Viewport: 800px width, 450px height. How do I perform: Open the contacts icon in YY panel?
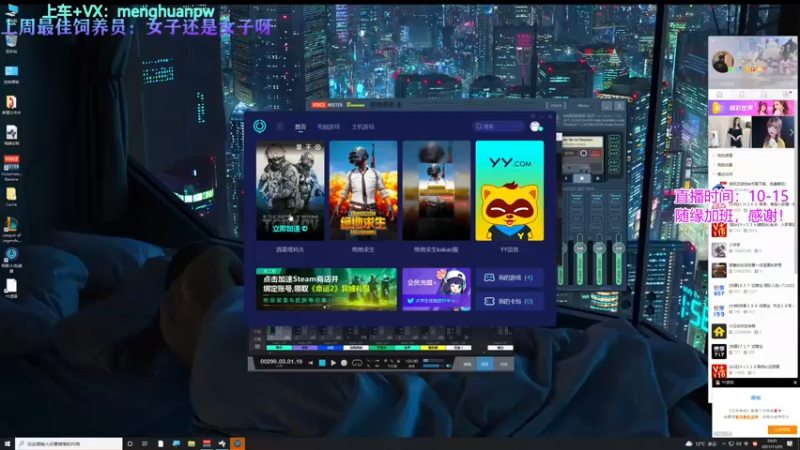click(x=764, y=94)
